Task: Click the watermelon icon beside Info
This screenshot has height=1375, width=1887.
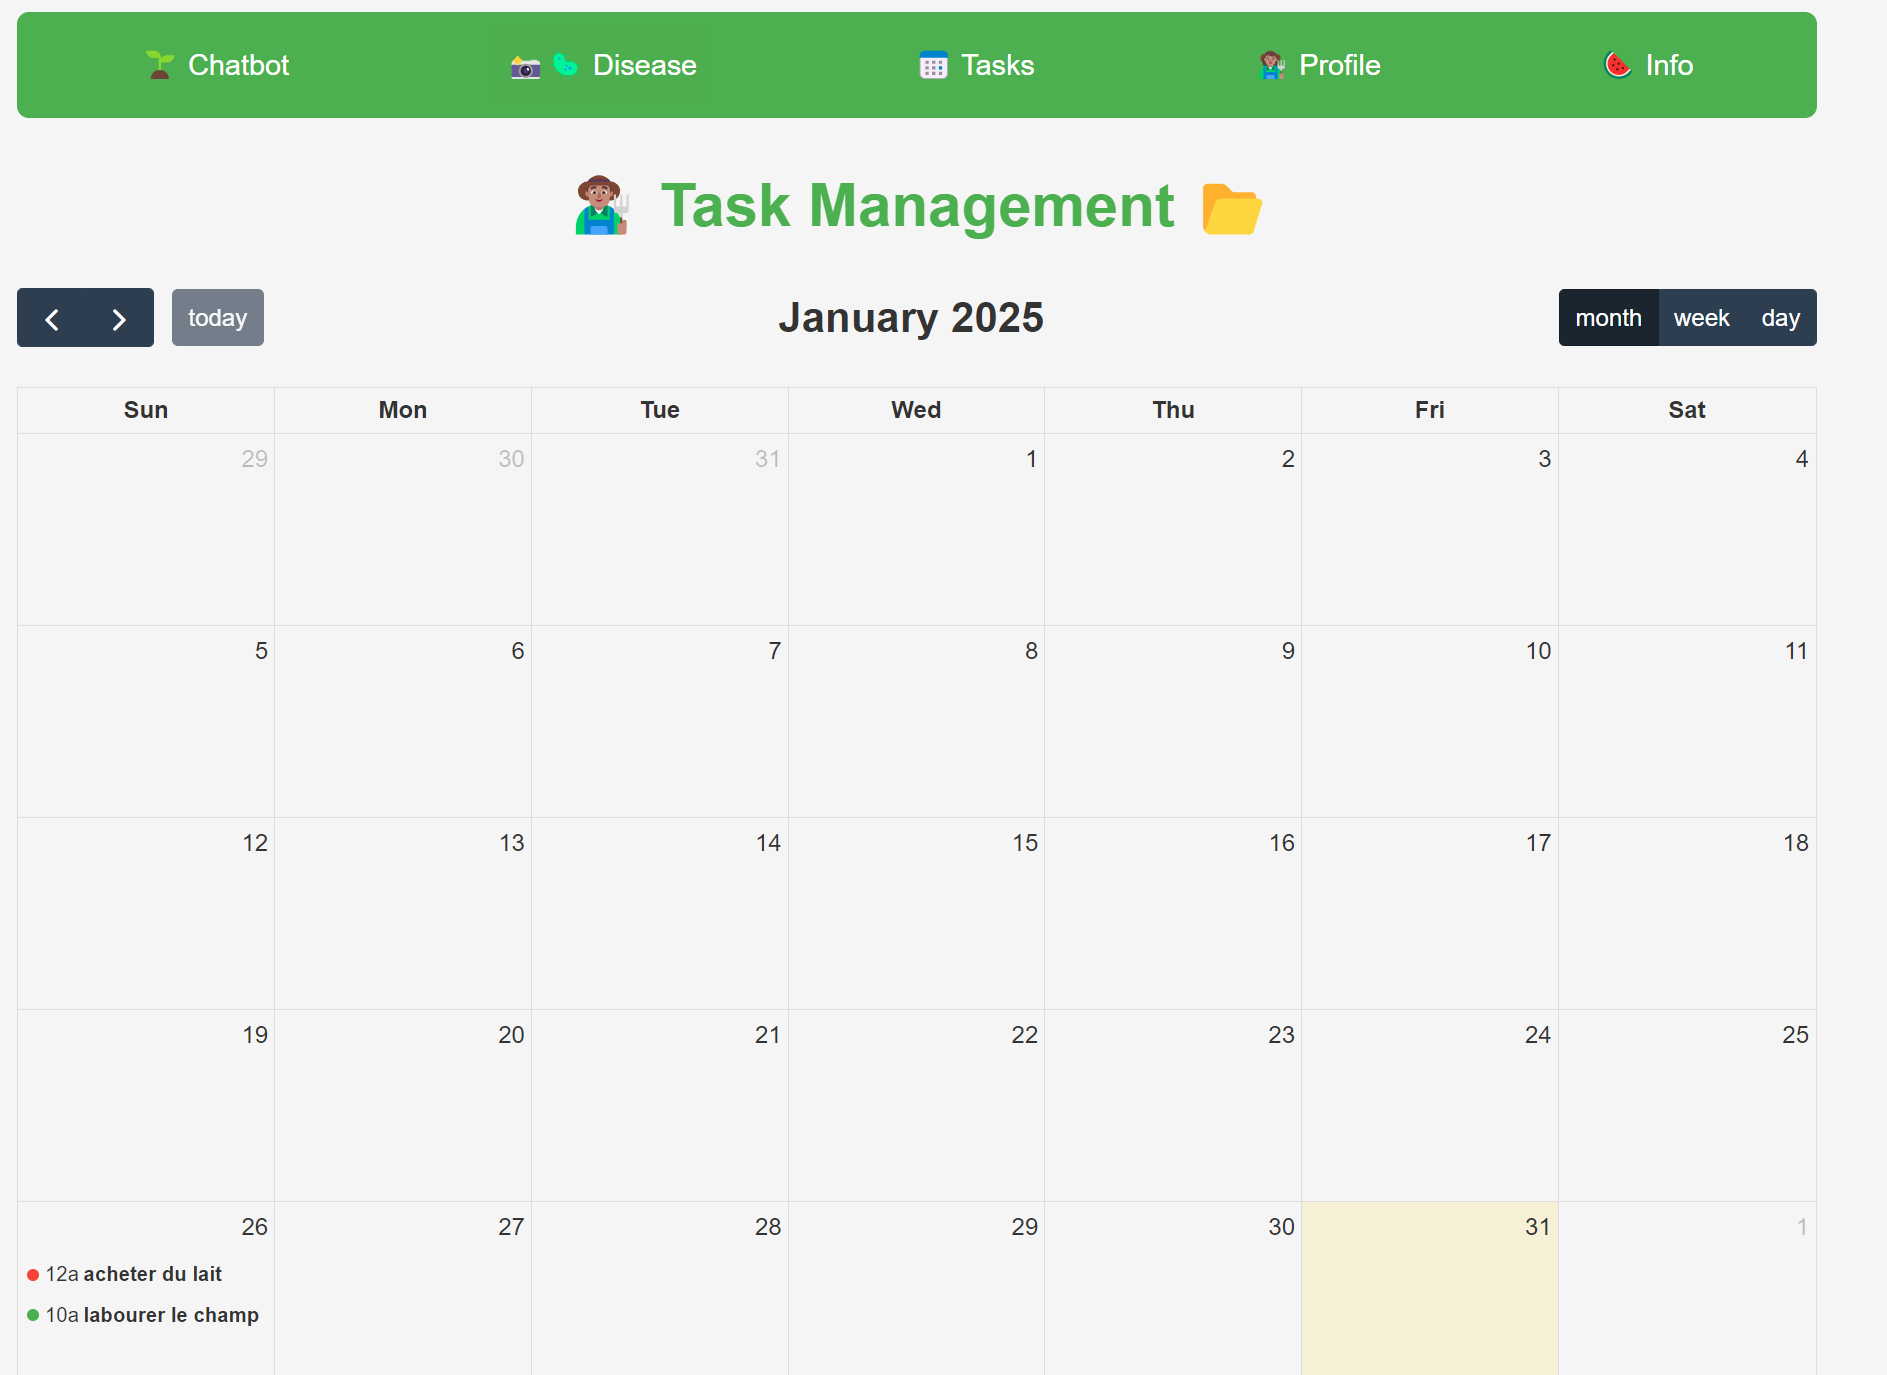Action: click(x=1617, y=65)
